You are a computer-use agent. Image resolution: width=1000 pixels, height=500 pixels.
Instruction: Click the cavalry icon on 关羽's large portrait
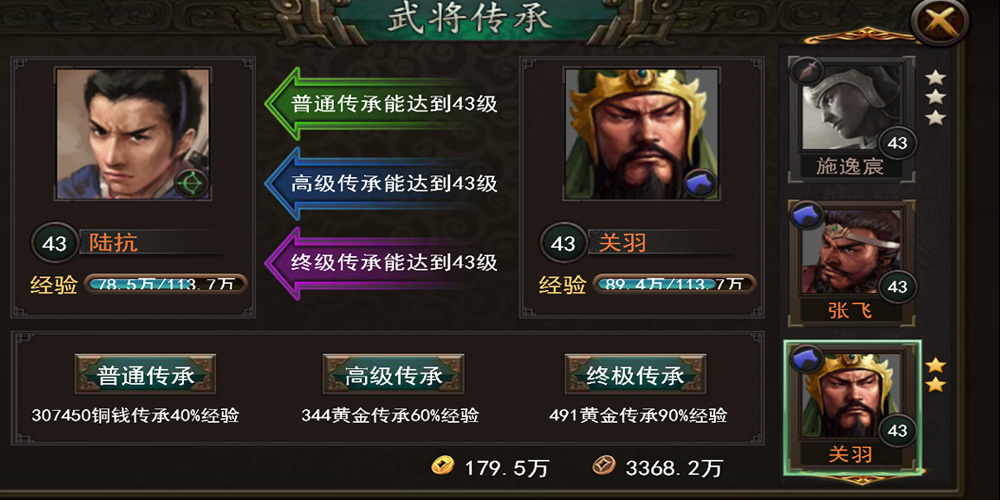pyautogui.click(x=700, y=184)
